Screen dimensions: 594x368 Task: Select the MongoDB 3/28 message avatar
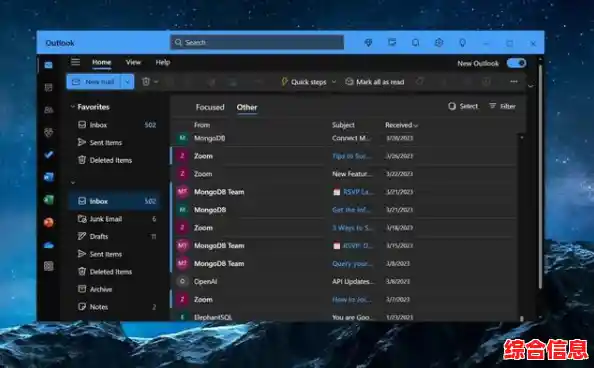coord(183,138)
